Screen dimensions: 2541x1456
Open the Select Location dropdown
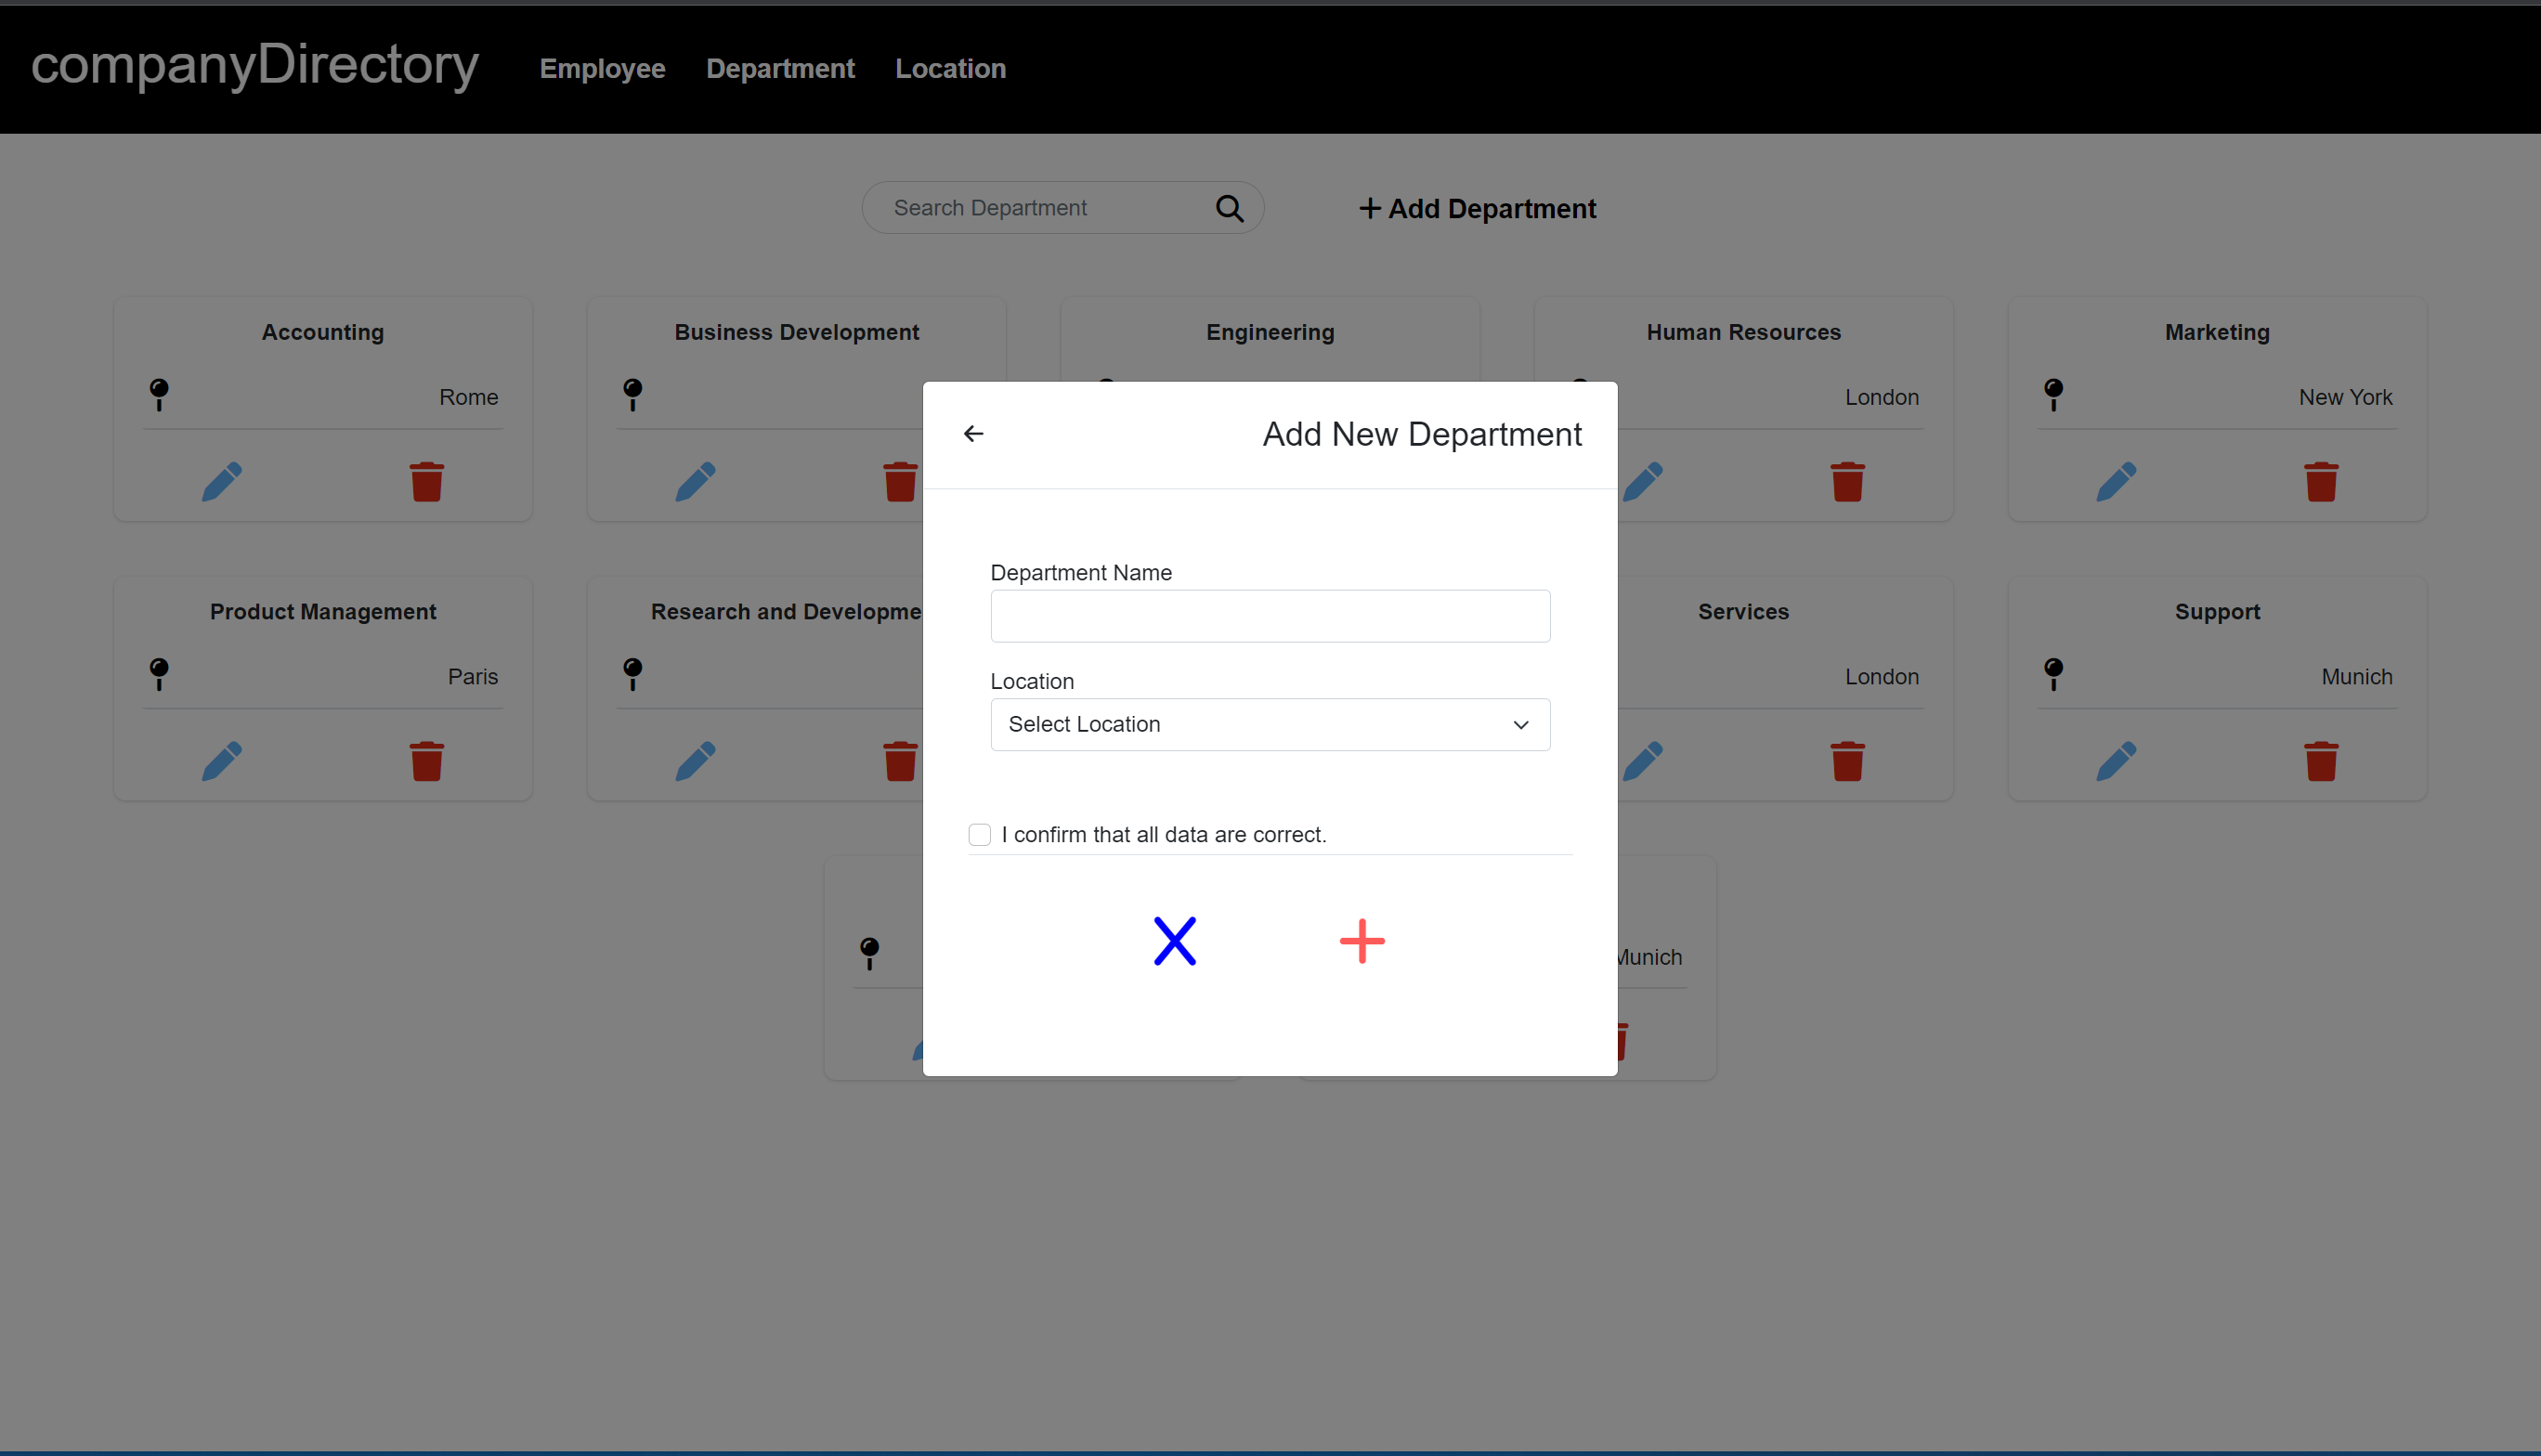point(1269,724)
